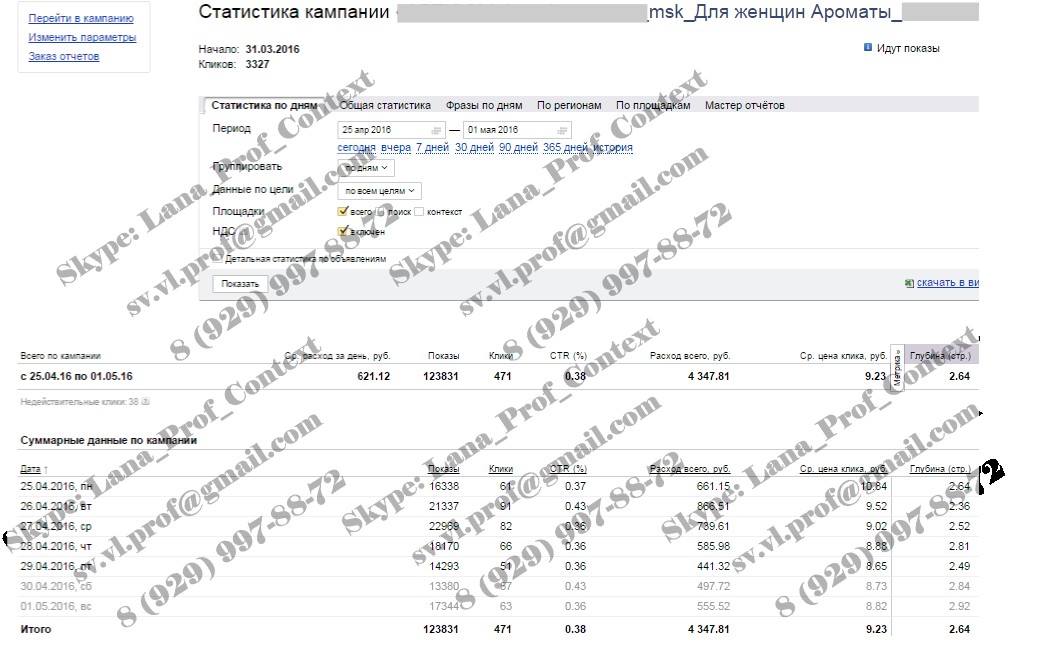The width and height of the screenshot is (1053, 663).
Task: Toggle the 'всего' площадки checkbox
Action: click(342, 212)
